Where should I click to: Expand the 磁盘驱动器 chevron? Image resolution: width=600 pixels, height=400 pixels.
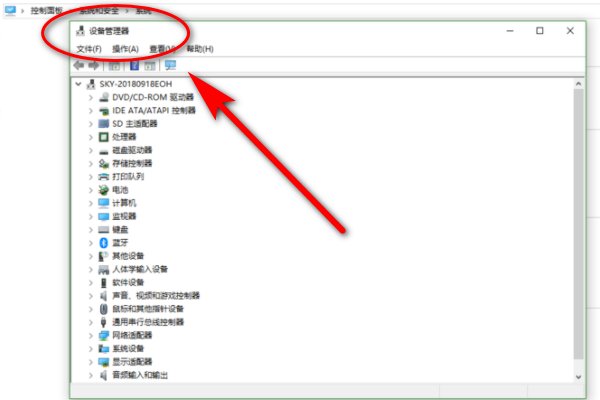click(x=91, y=150)
